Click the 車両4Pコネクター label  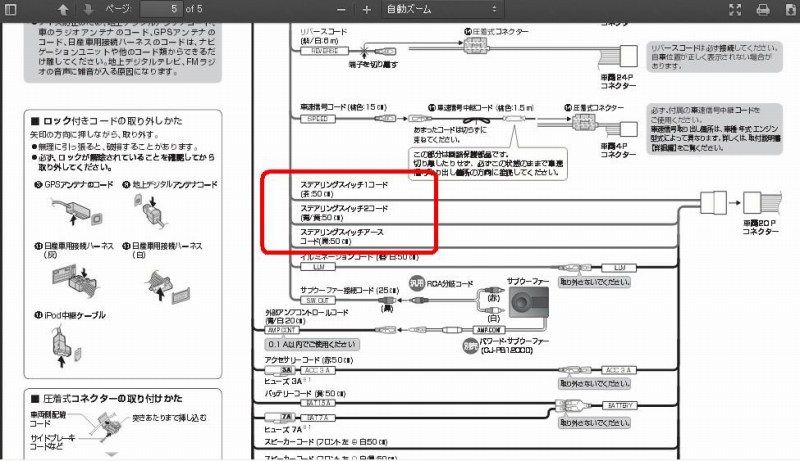click(x=618, y=150)
